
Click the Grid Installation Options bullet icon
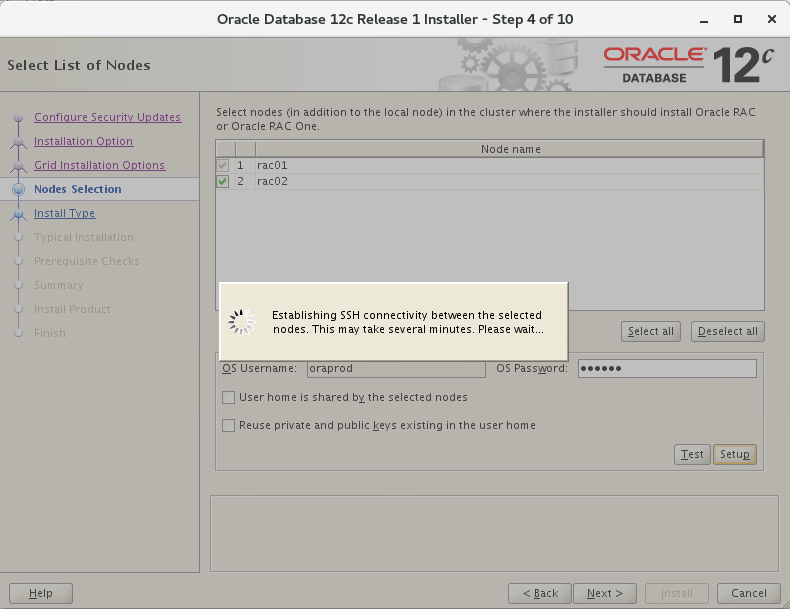click(x=19, y=167)
